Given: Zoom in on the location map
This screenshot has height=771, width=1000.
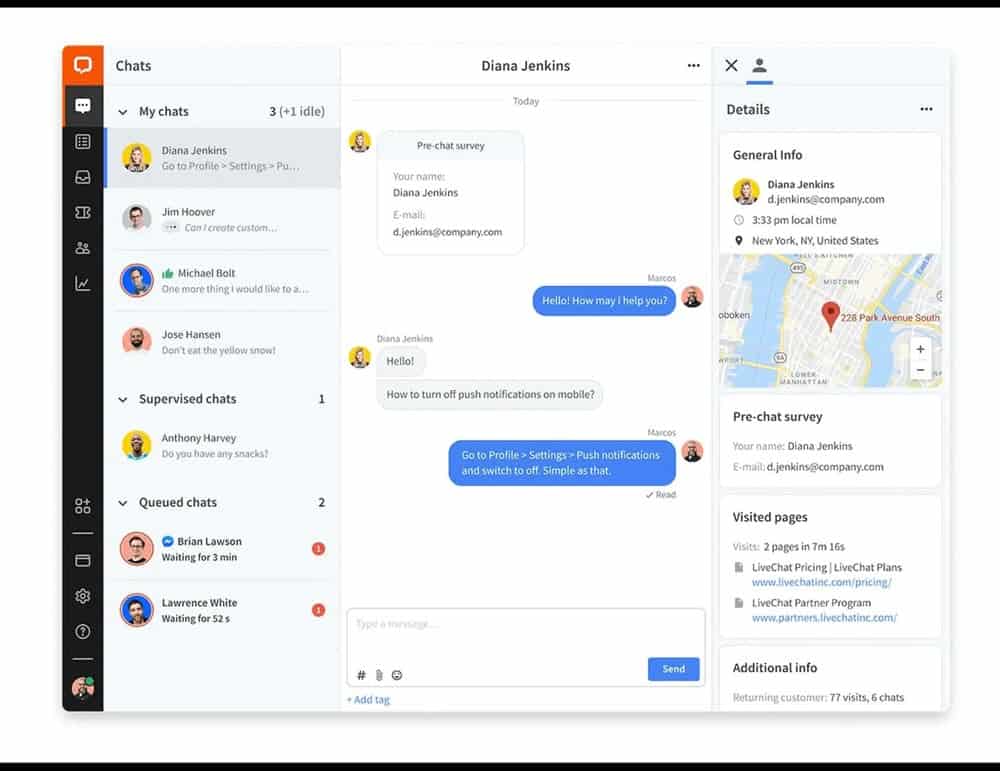Looking at the screenshot, I should click(x=920, y=349).
